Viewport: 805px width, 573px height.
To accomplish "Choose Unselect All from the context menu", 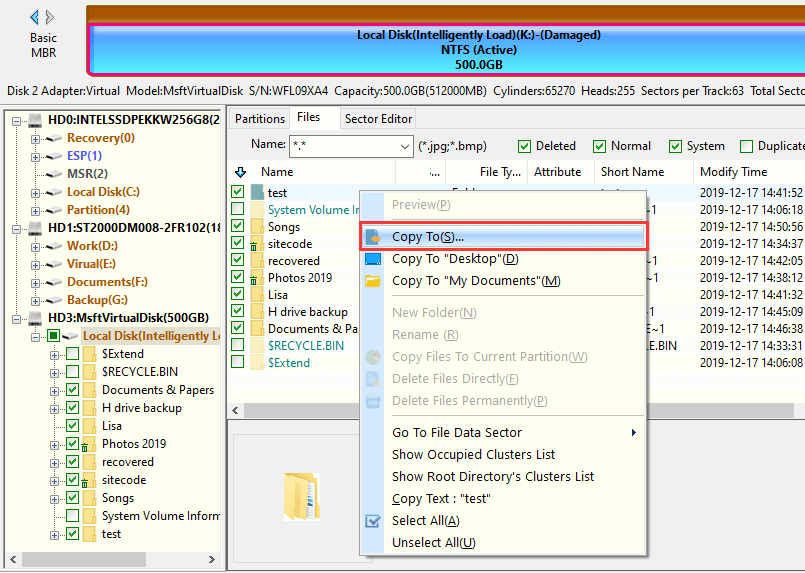I will click(x=433, y=543).
